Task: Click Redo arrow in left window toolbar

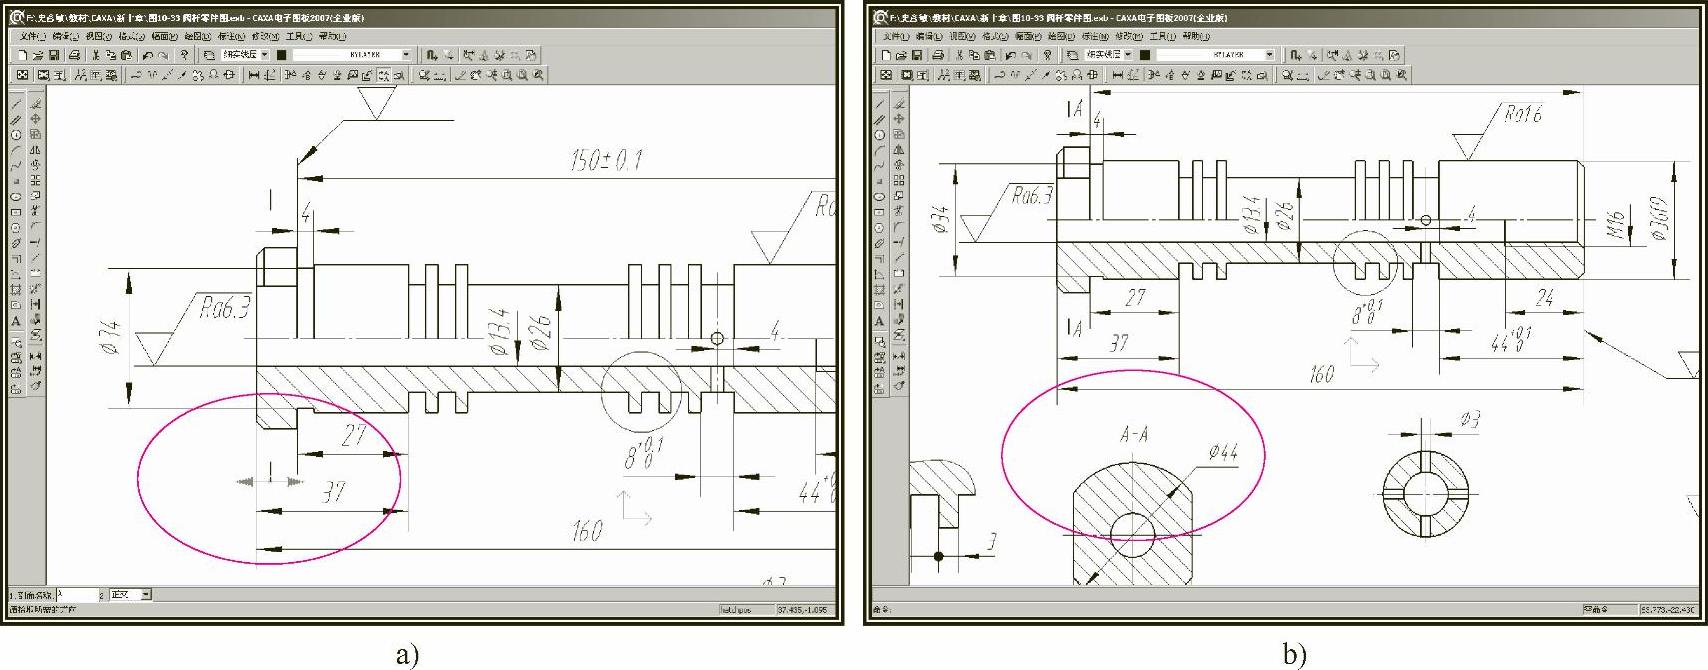Action: point(163,55)
